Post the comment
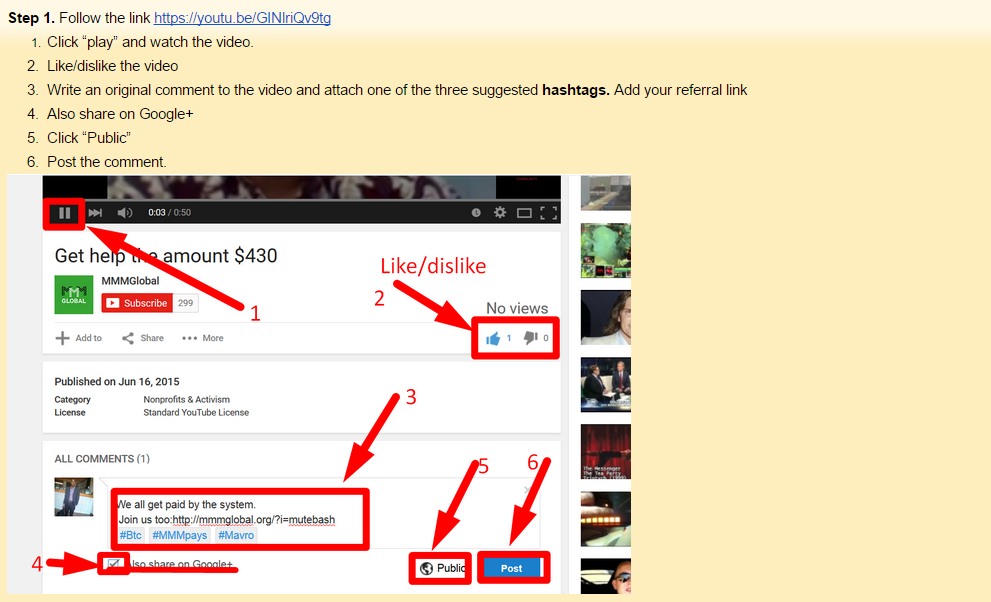Image resolution: width=991 pixels, height=602 pixels. (512, 568)
